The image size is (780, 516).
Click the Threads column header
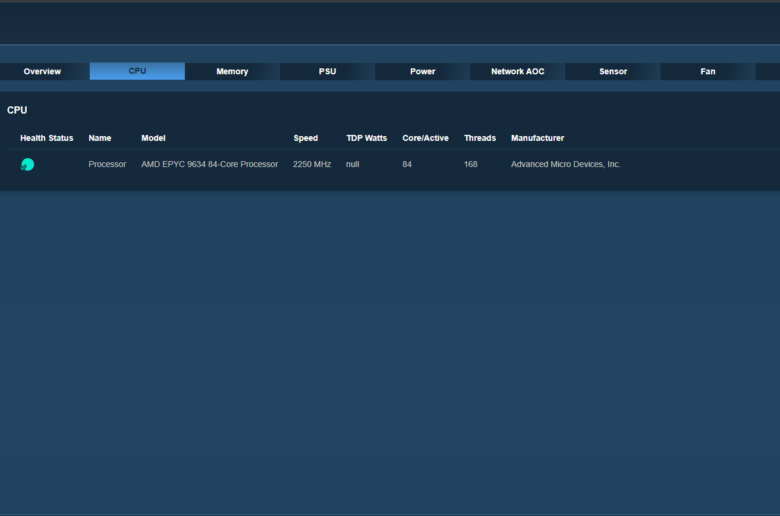480,138
